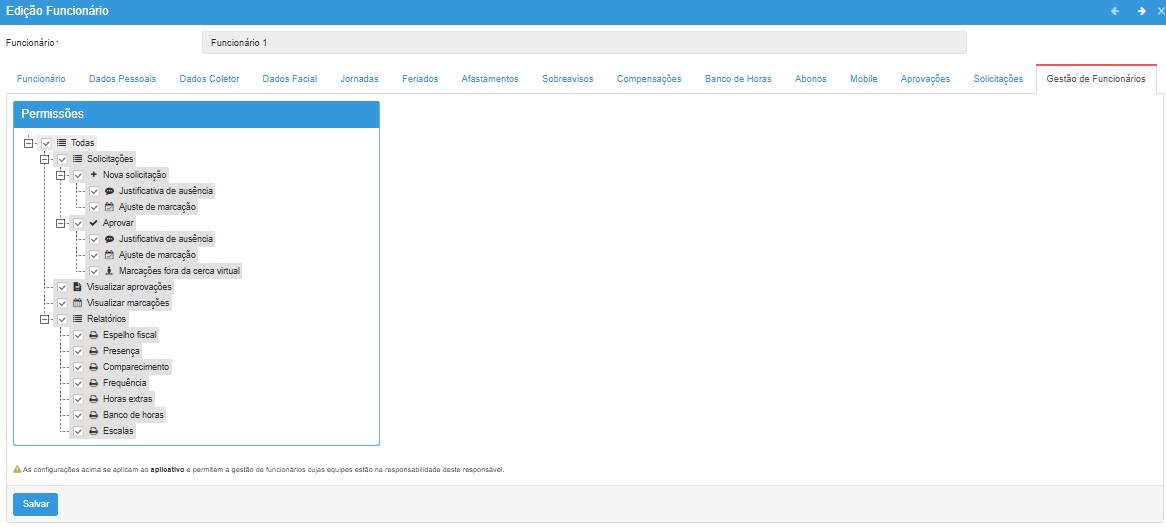This screenshot has width=1166, height=527.
Task: Click the list icon beside Todas
Action: click(62, 143)
